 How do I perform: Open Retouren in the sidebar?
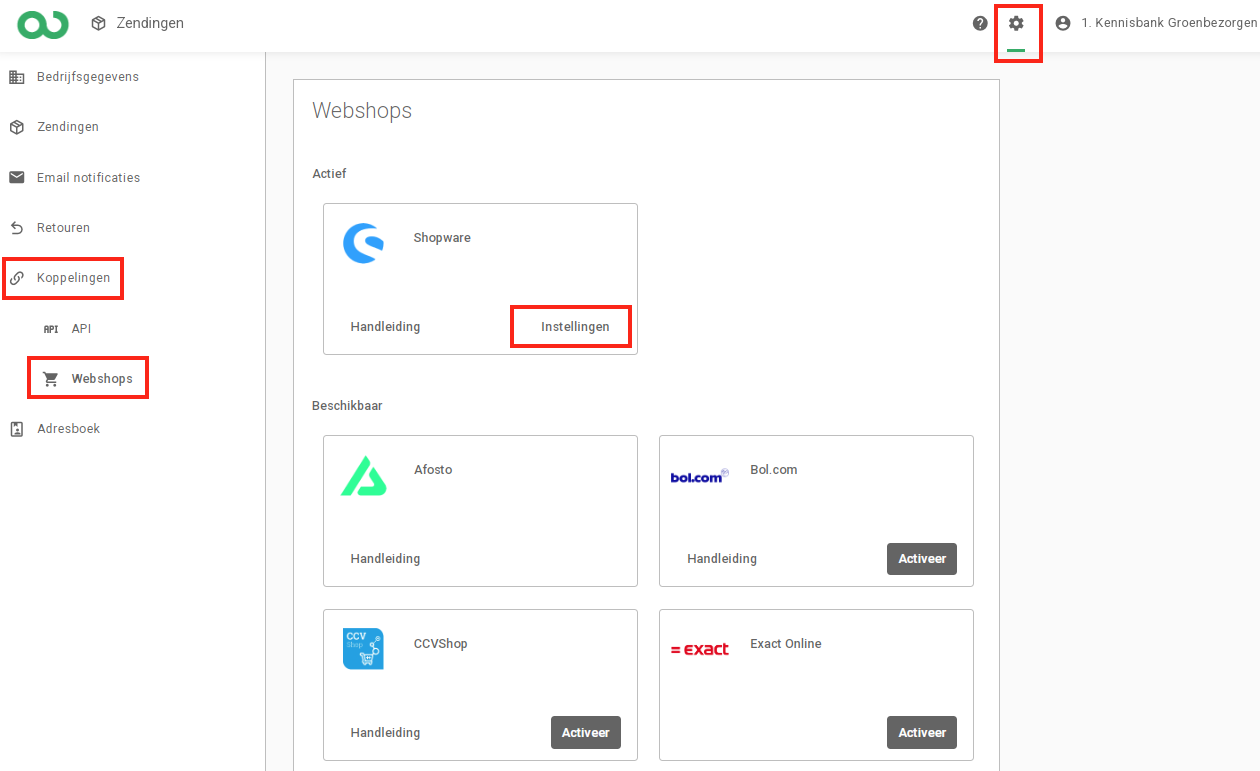click(x=63, y=228)
